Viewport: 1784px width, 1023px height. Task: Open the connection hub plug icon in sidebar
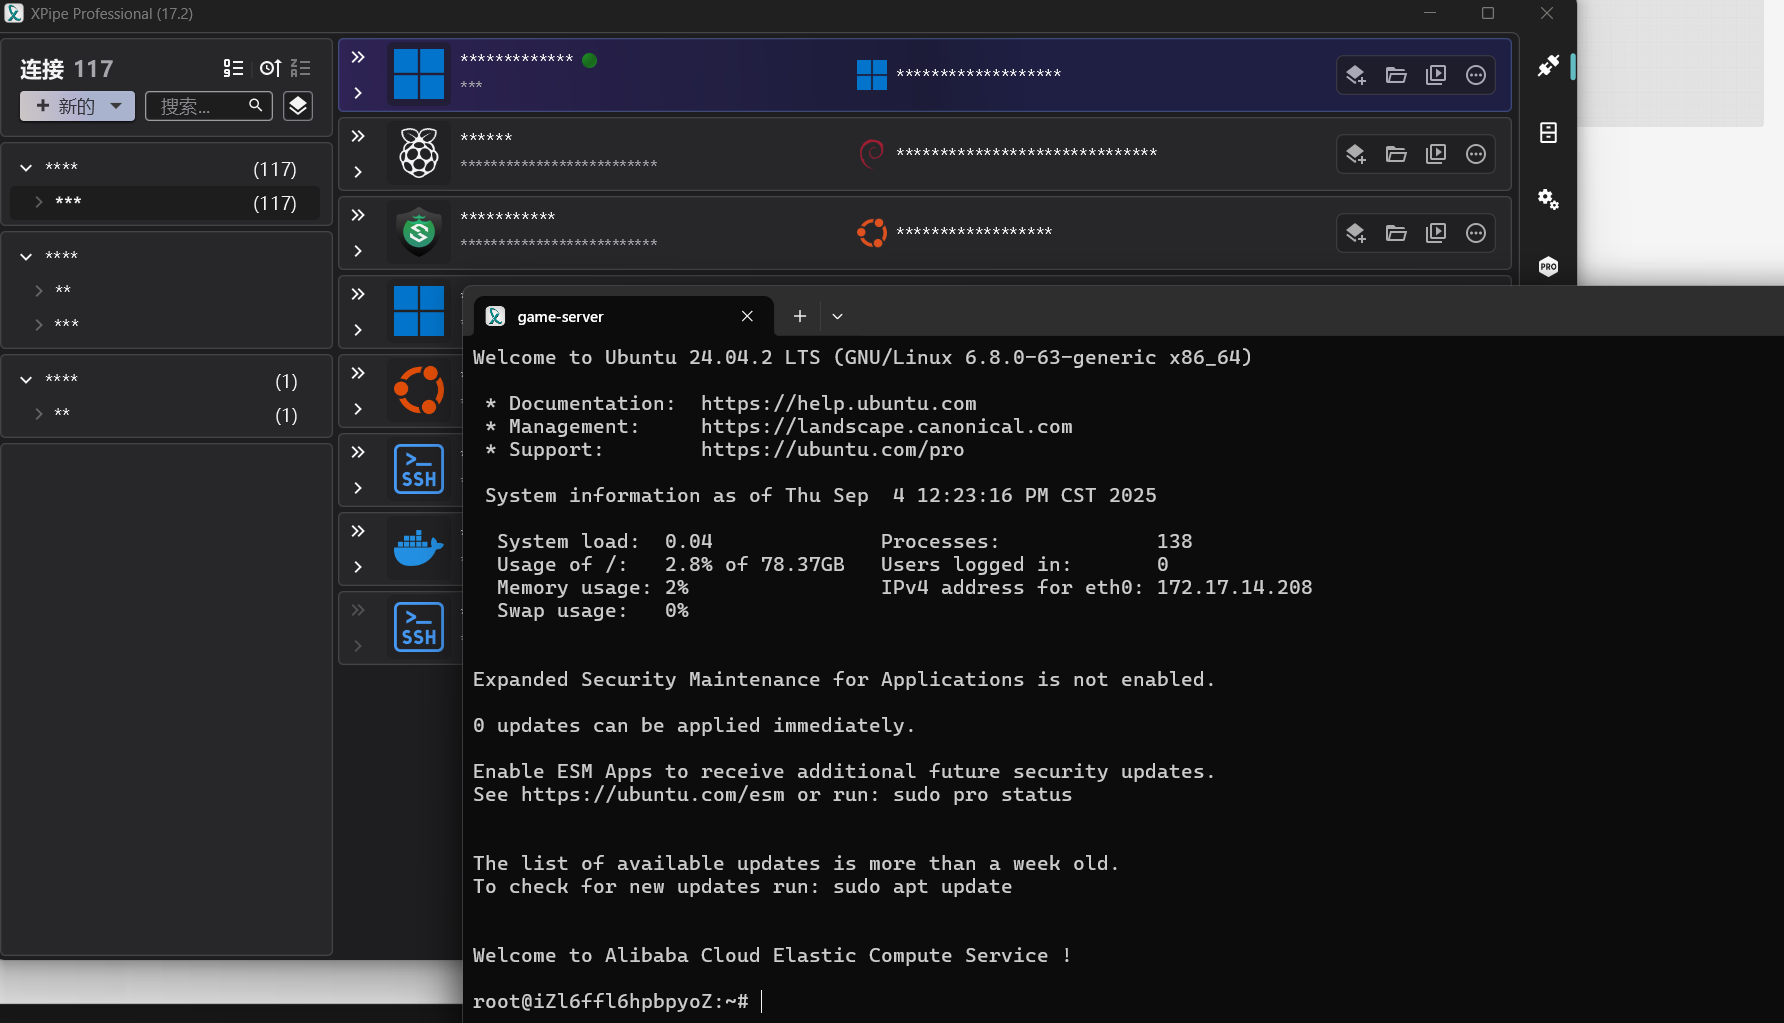coord(1548,66)
